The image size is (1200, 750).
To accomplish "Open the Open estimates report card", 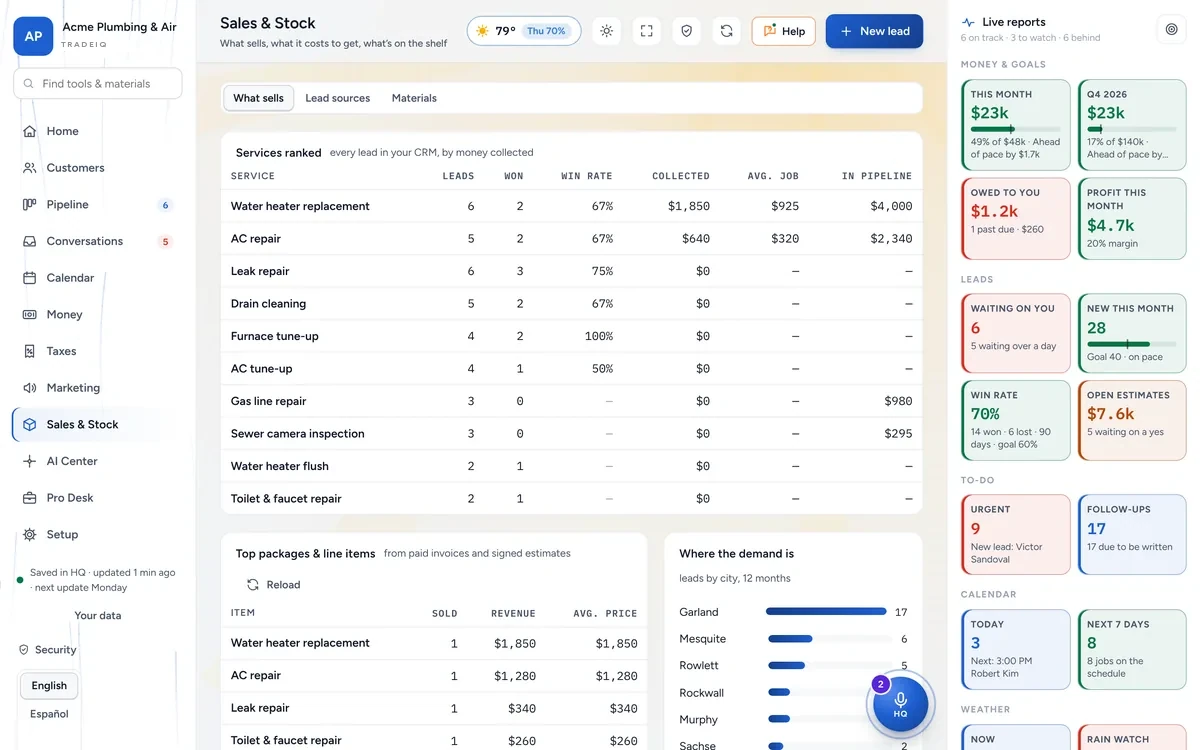I will pyautogui.click(x=1132, y=420).
